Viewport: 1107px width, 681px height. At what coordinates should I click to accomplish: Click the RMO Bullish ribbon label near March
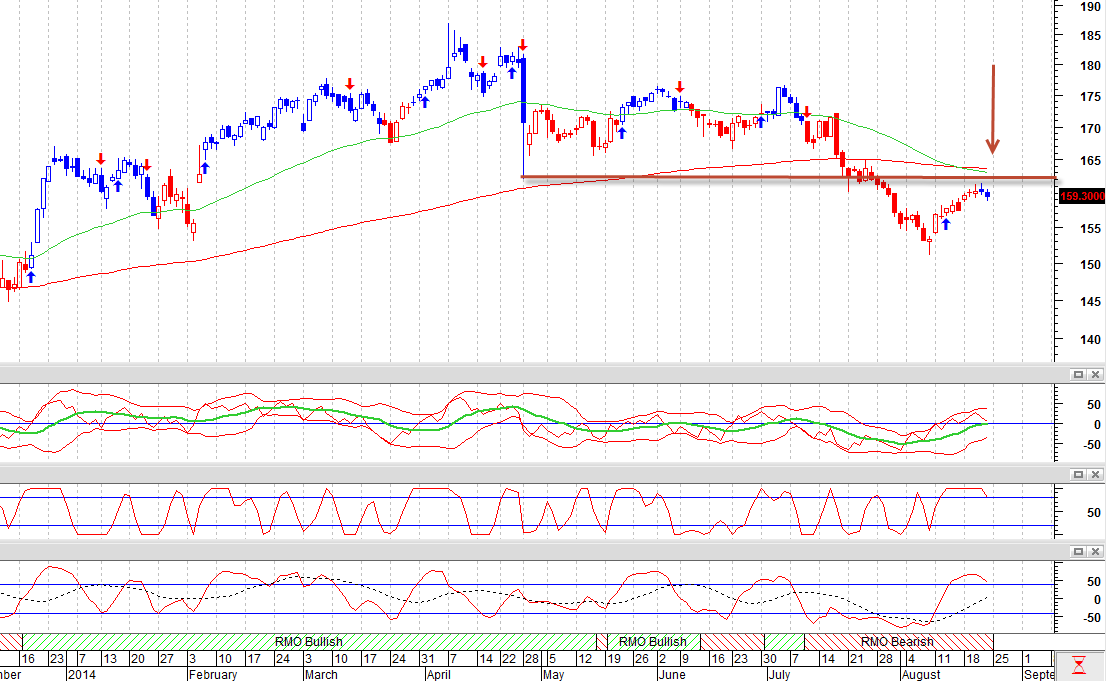(x=309, y=641)
